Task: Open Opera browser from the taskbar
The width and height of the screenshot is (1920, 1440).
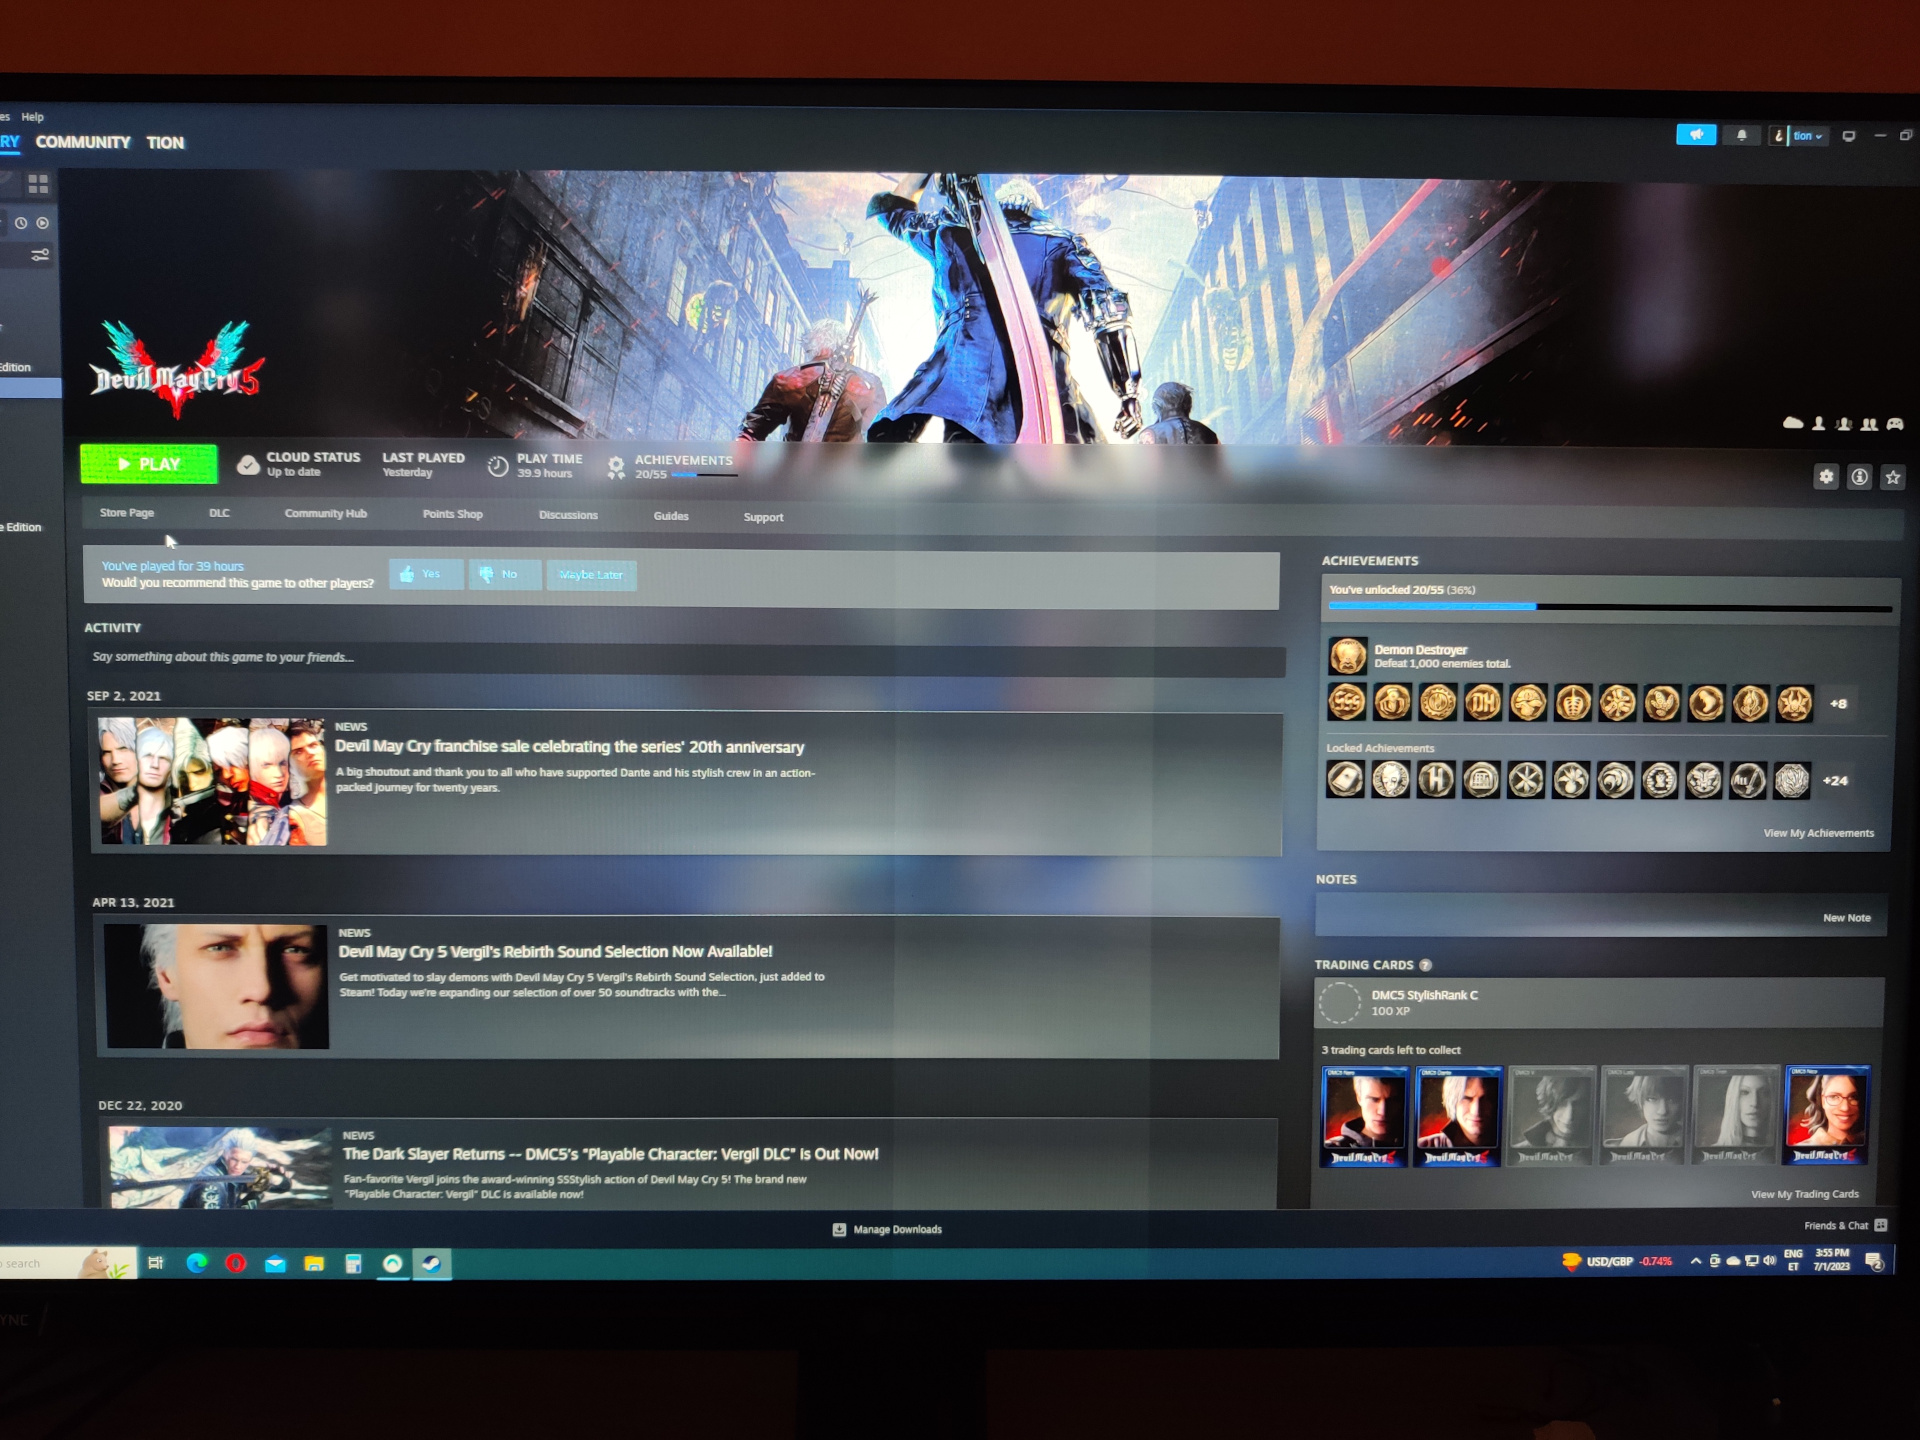Action: (x=236, y=1263)
